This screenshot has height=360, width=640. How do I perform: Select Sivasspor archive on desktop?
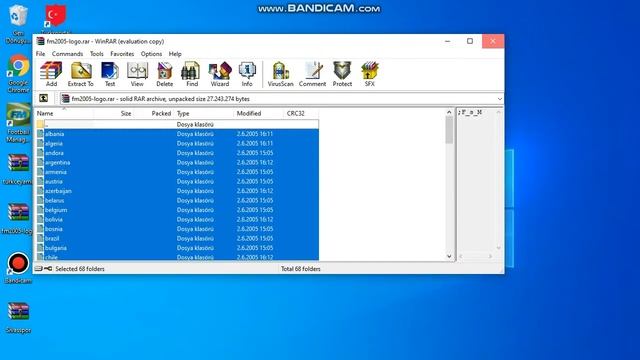(18, 318)
